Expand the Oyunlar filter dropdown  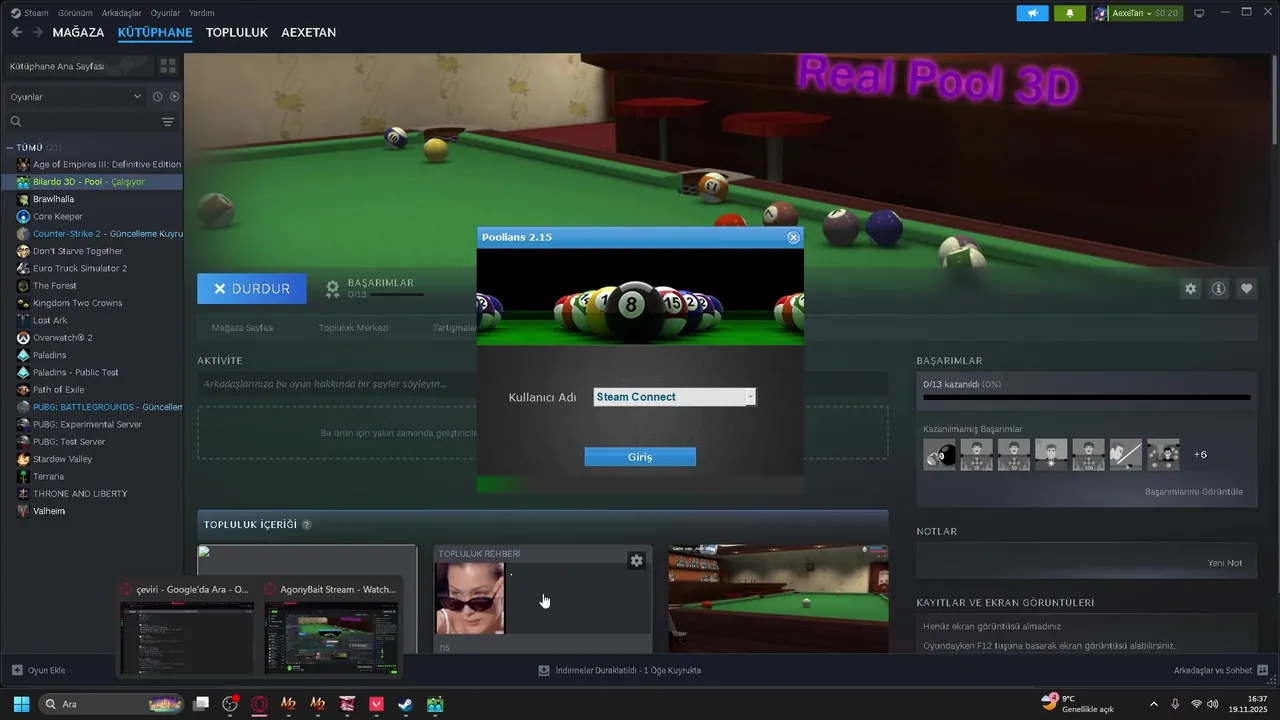pyautogui.click(x=76, y=97)
